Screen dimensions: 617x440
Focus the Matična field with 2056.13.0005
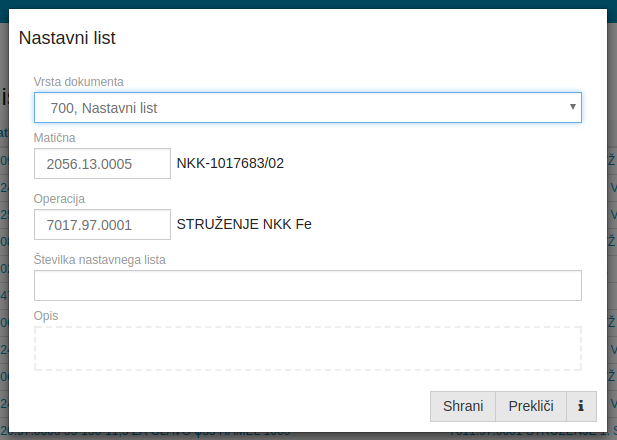point(102,164)
